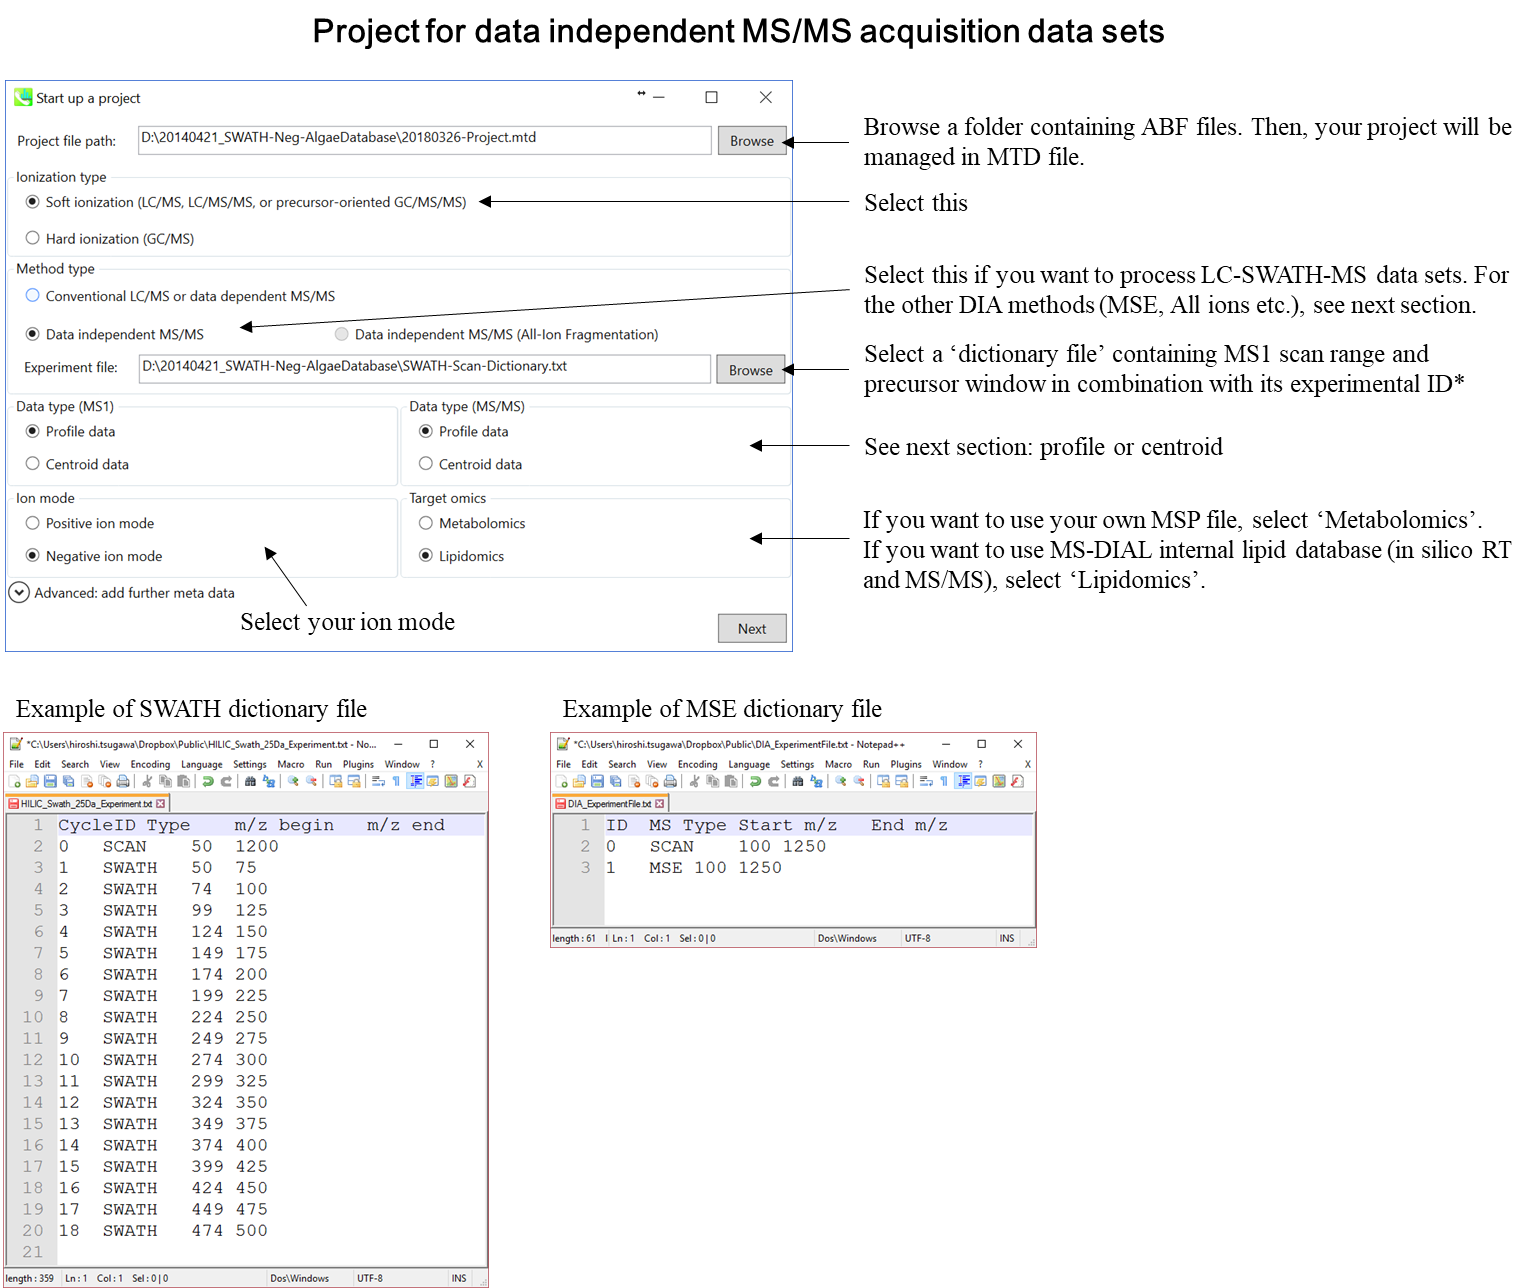Select Hard ionization (GC/MS) option
Image resolution: width=1537 pixels, height=1288 pixels.
pos(33,238)
